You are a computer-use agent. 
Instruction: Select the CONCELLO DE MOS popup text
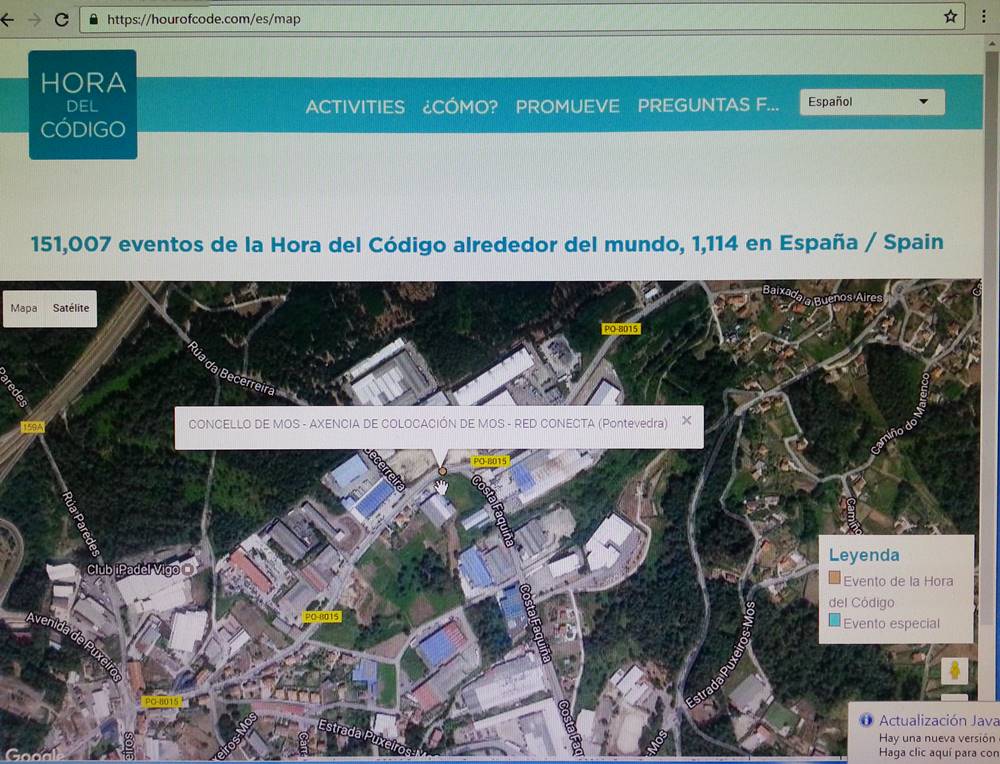(428, 423)
